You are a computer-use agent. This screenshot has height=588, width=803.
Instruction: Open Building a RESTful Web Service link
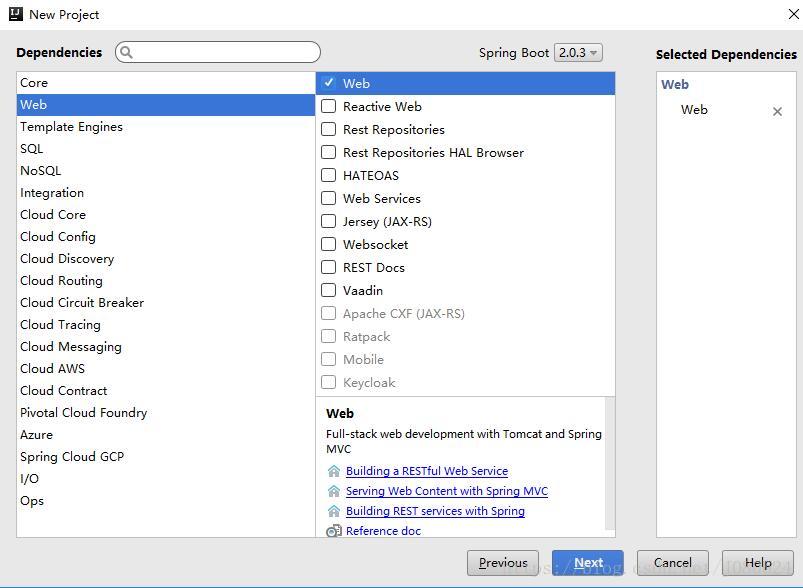(427, 471)
